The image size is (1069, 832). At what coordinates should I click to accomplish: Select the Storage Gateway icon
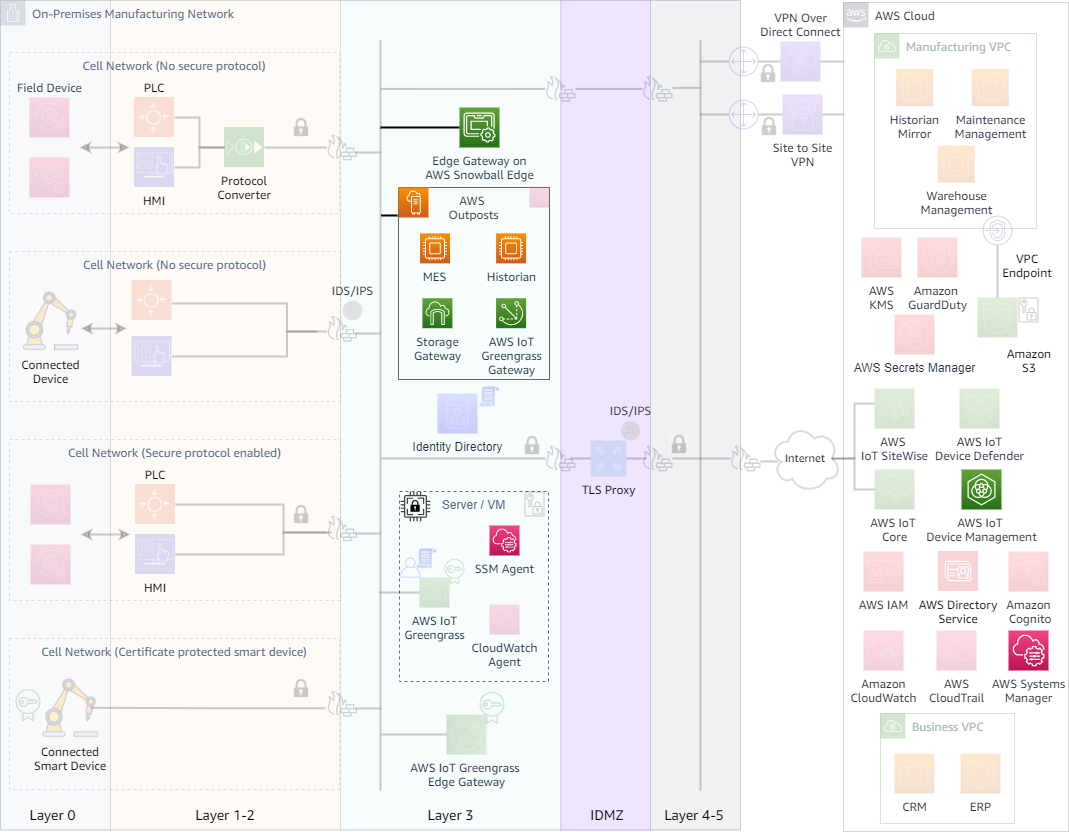(x=437, y=314)
